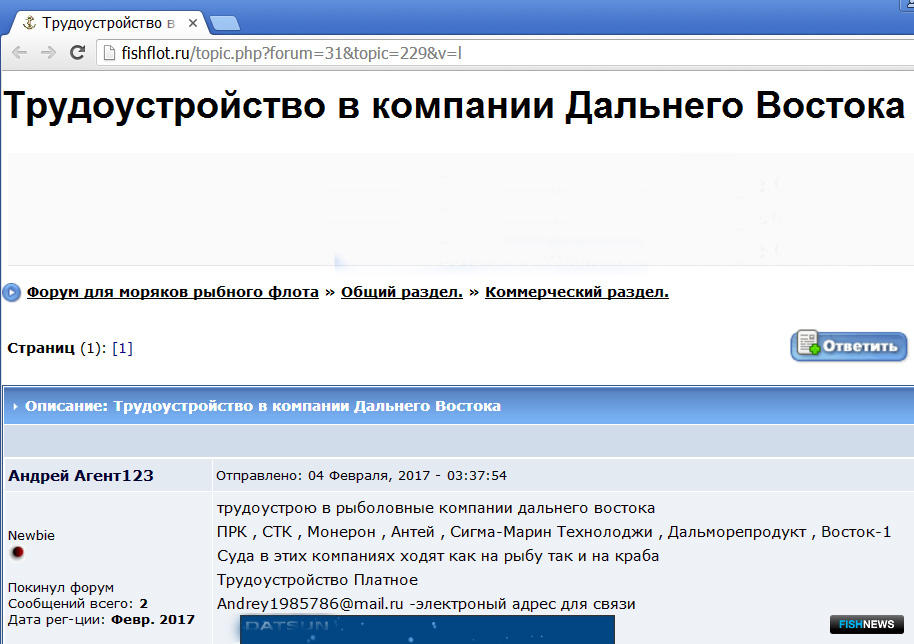Reload the page with refresh icon
914x644 pixels.
78,53
